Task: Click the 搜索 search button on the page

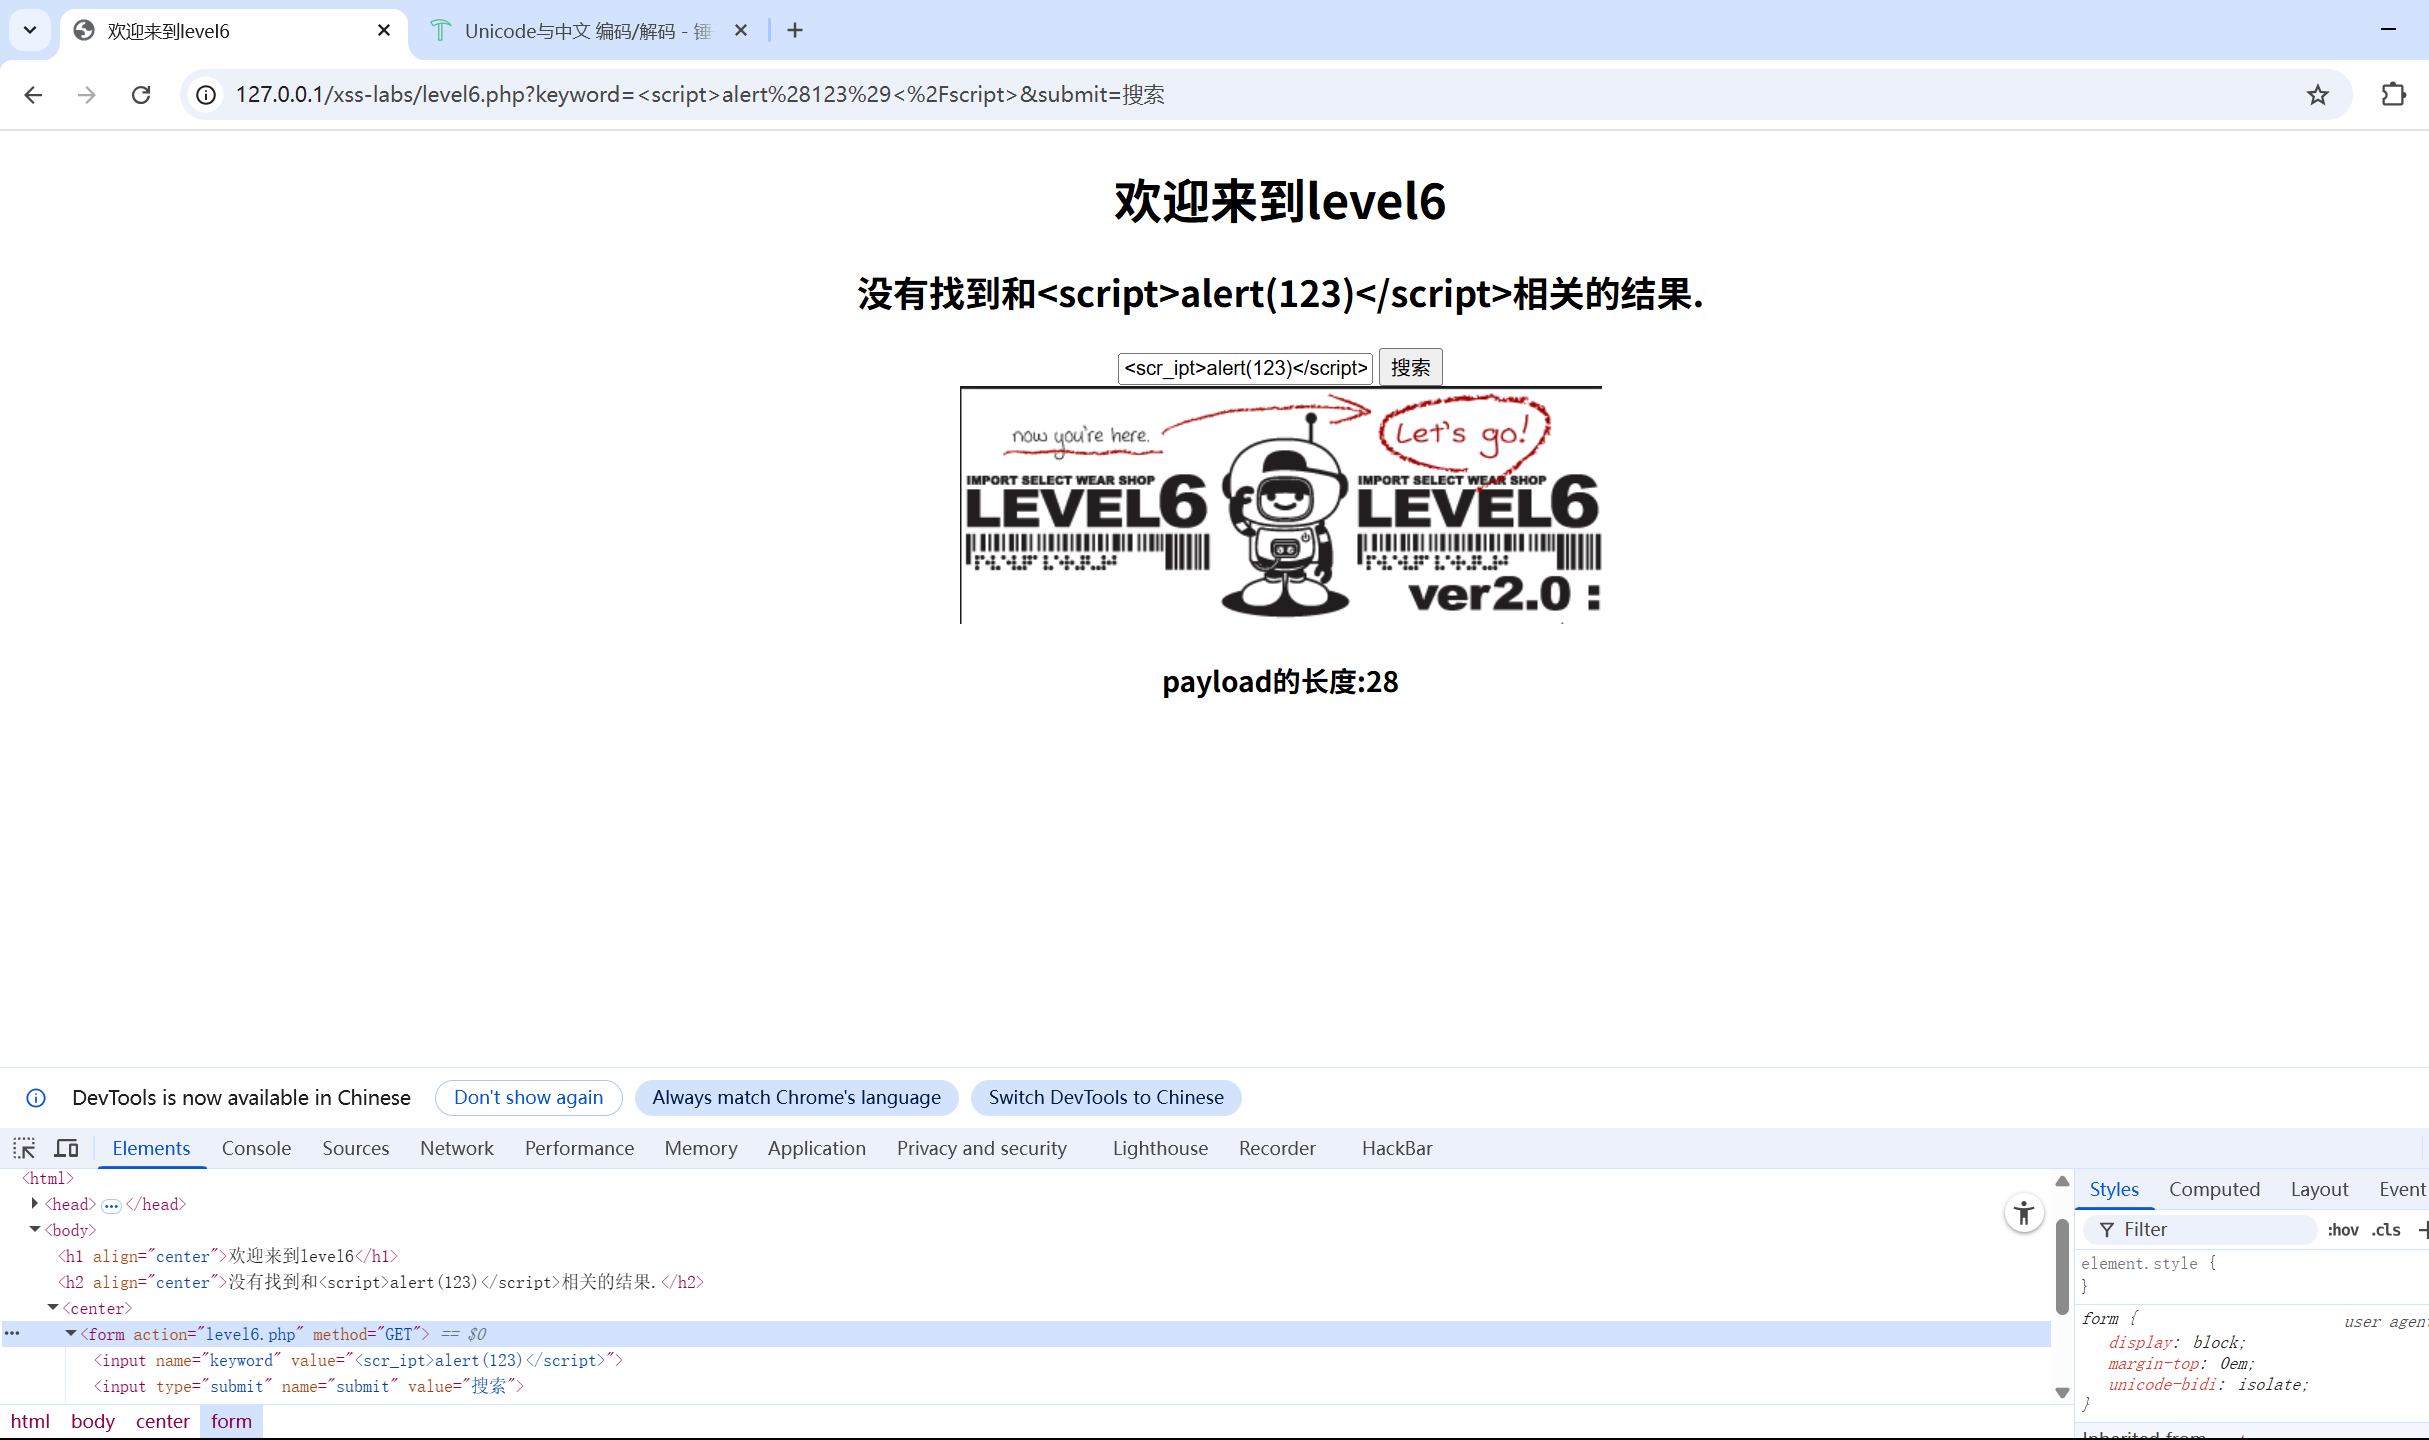Action: coord(1410,366)
